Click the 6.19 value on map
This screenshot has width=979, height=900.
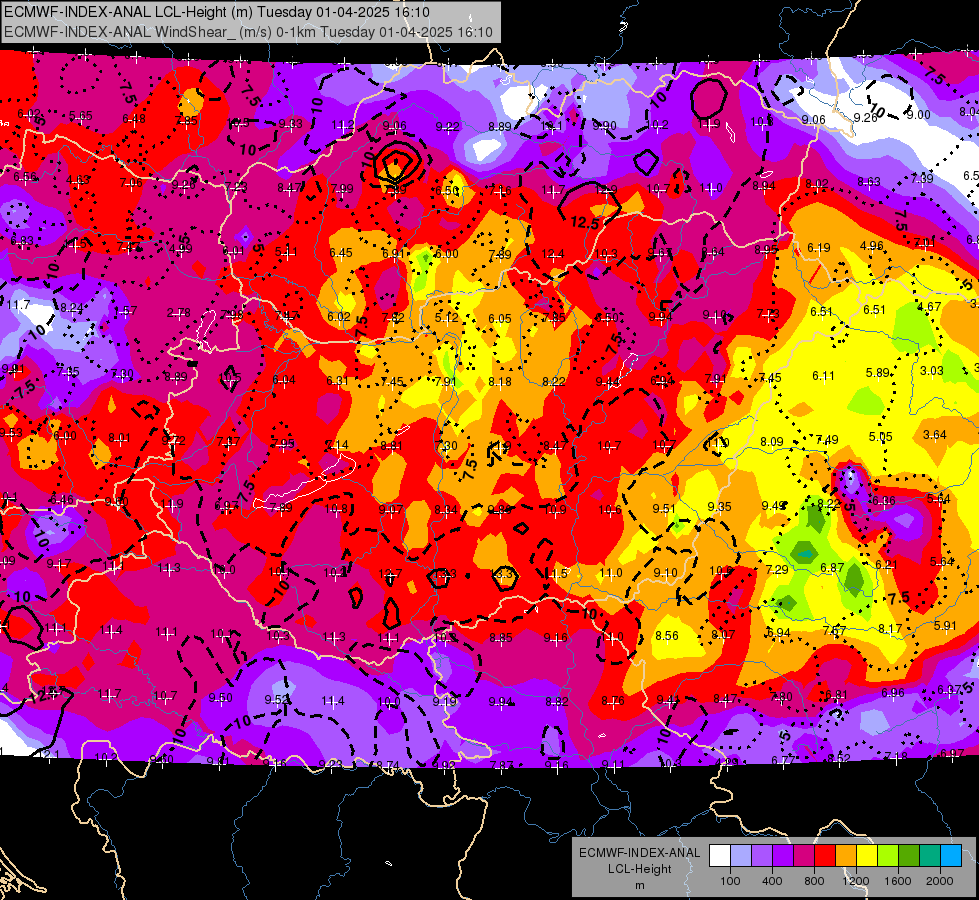(x=819, y=247)
